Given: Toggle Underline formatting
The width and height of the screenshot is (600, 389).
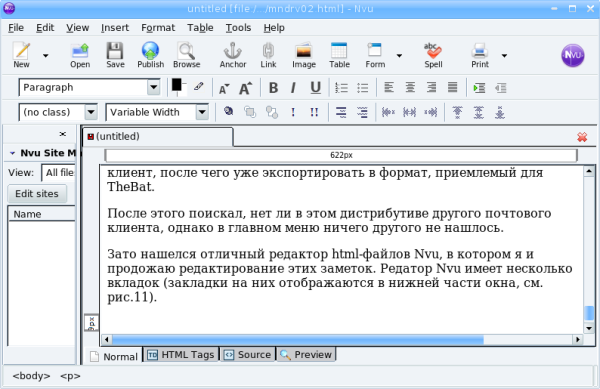Looking at the screenshot, I should click(x=315, y=88).
